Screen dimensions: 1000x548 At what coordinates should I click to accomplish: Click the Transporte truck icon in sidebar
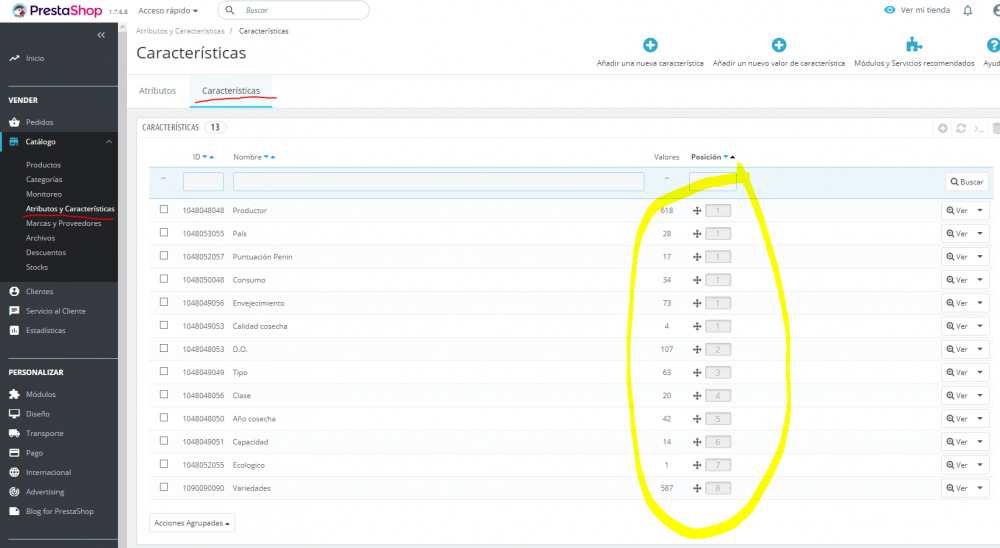[x=14, y=433]
